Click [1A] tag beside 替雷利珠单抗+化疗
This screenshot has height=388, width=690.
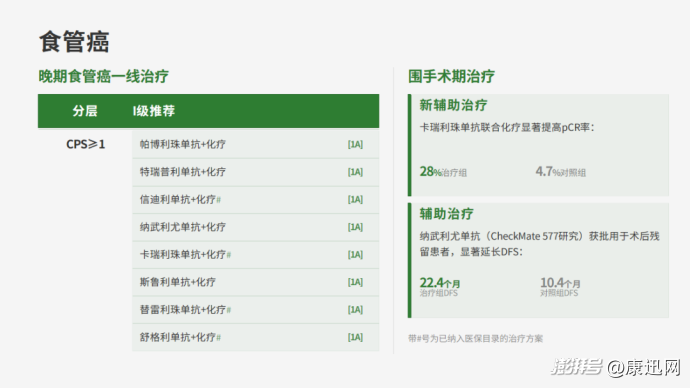point(355,310)
